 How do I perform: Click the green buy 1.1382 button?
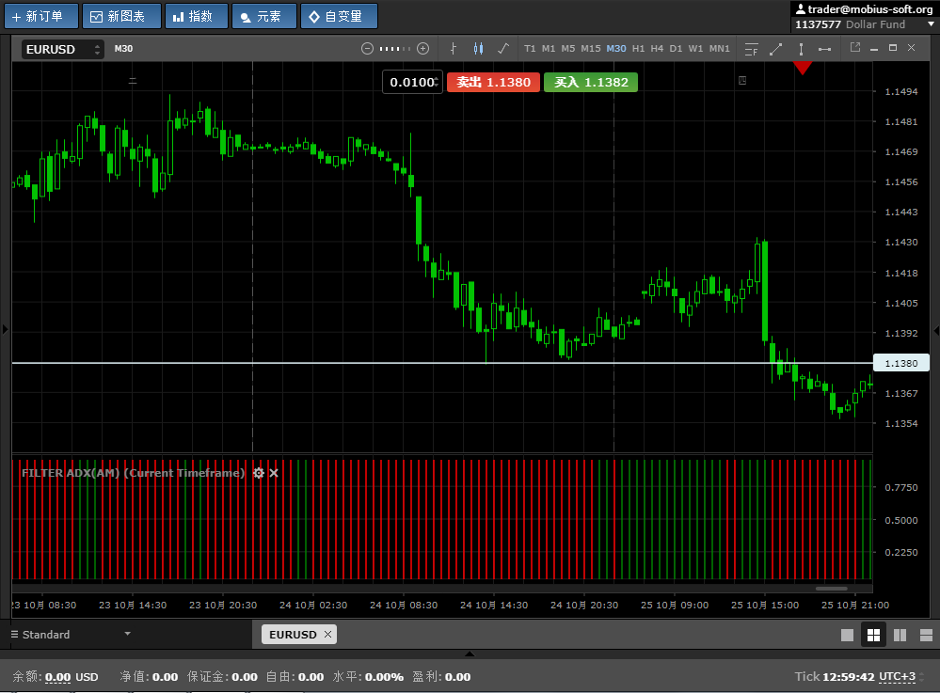coord(591,82)
